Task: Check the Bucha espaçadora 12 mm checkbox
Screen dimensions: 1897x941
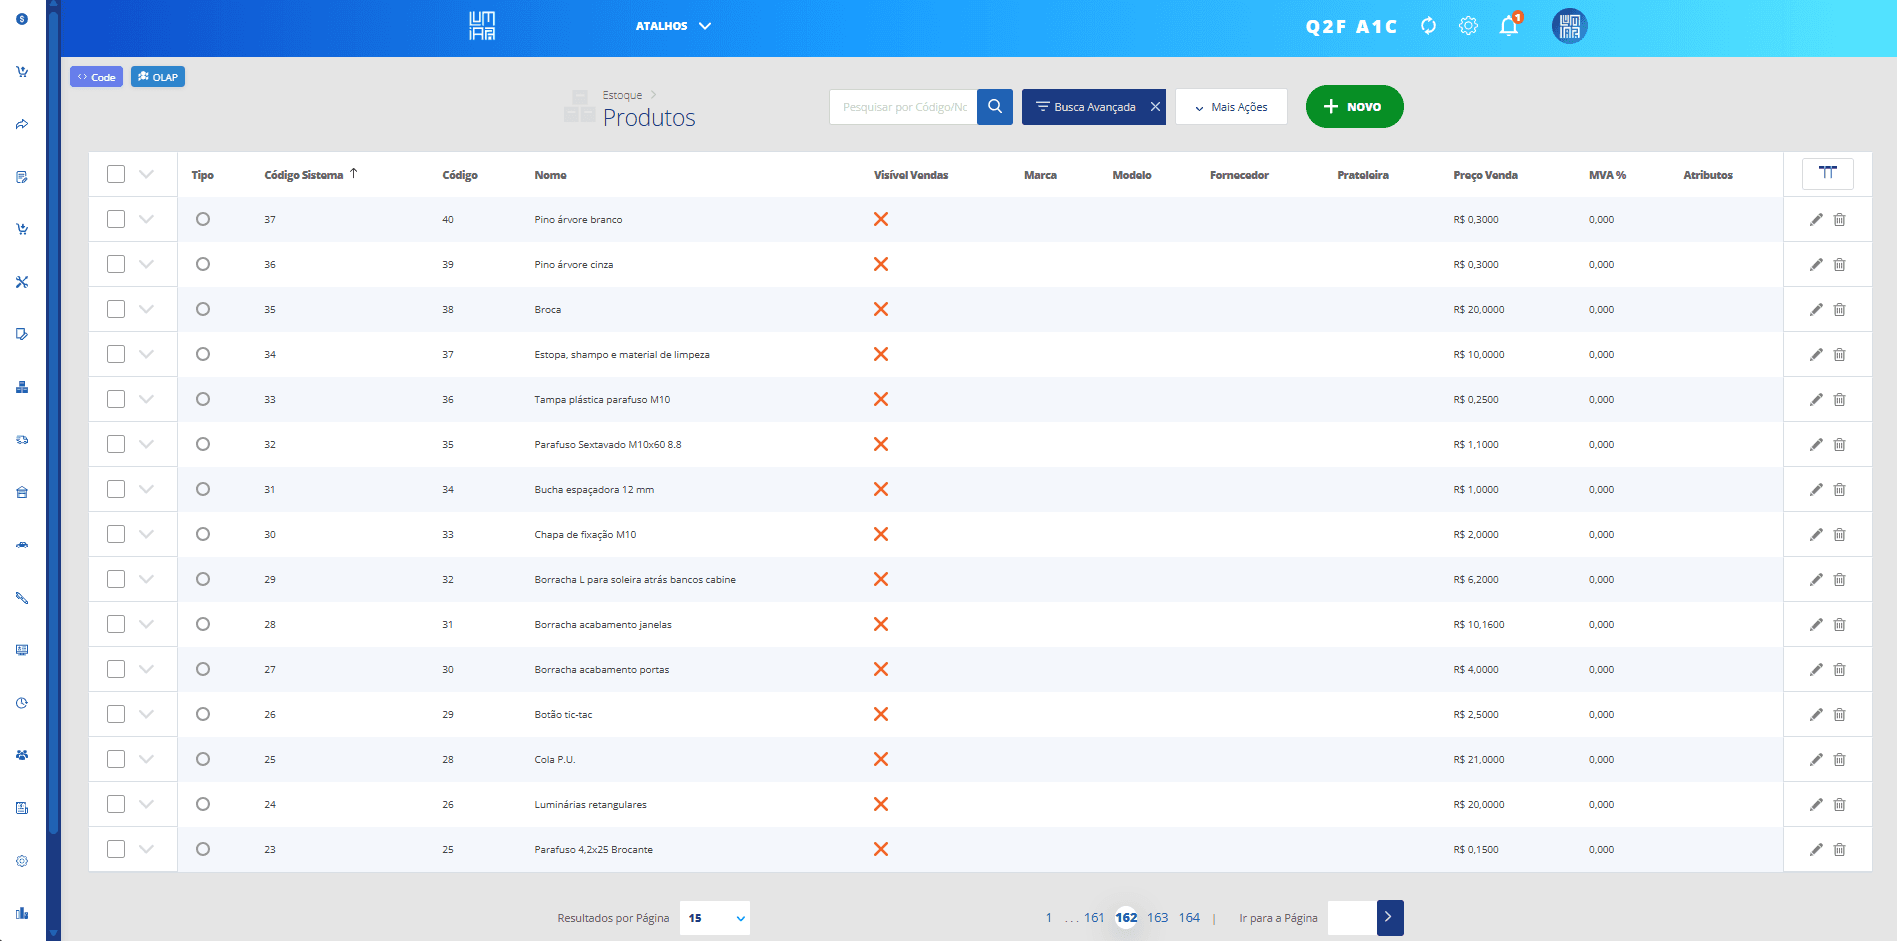Action: (116, 489)
